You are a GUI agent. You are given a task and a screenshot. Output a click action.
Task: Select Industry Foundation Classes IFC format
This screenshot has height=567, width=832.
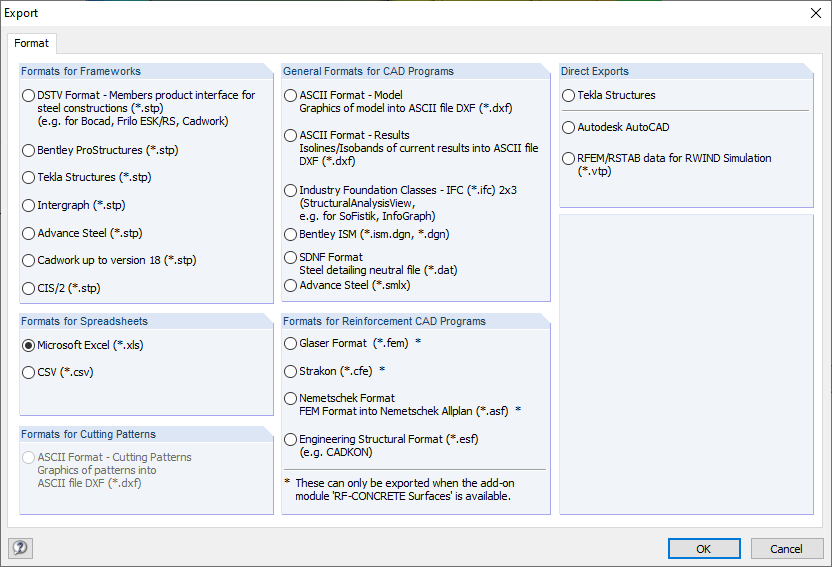(x=291, y=190)
